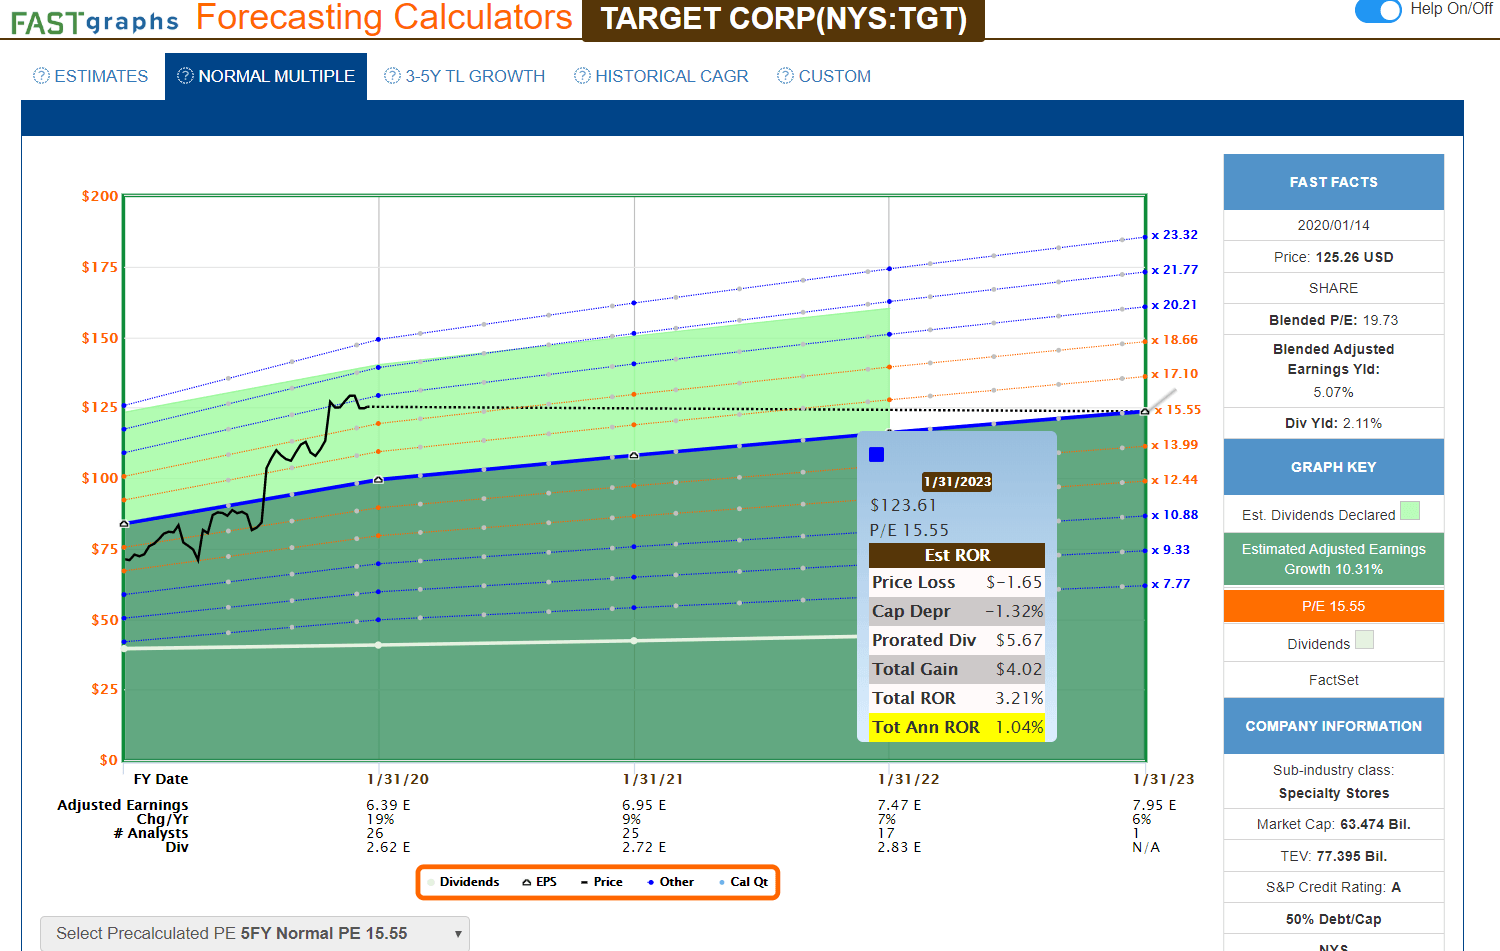Click Div Yld 2.11% entry

(1334, 423)
